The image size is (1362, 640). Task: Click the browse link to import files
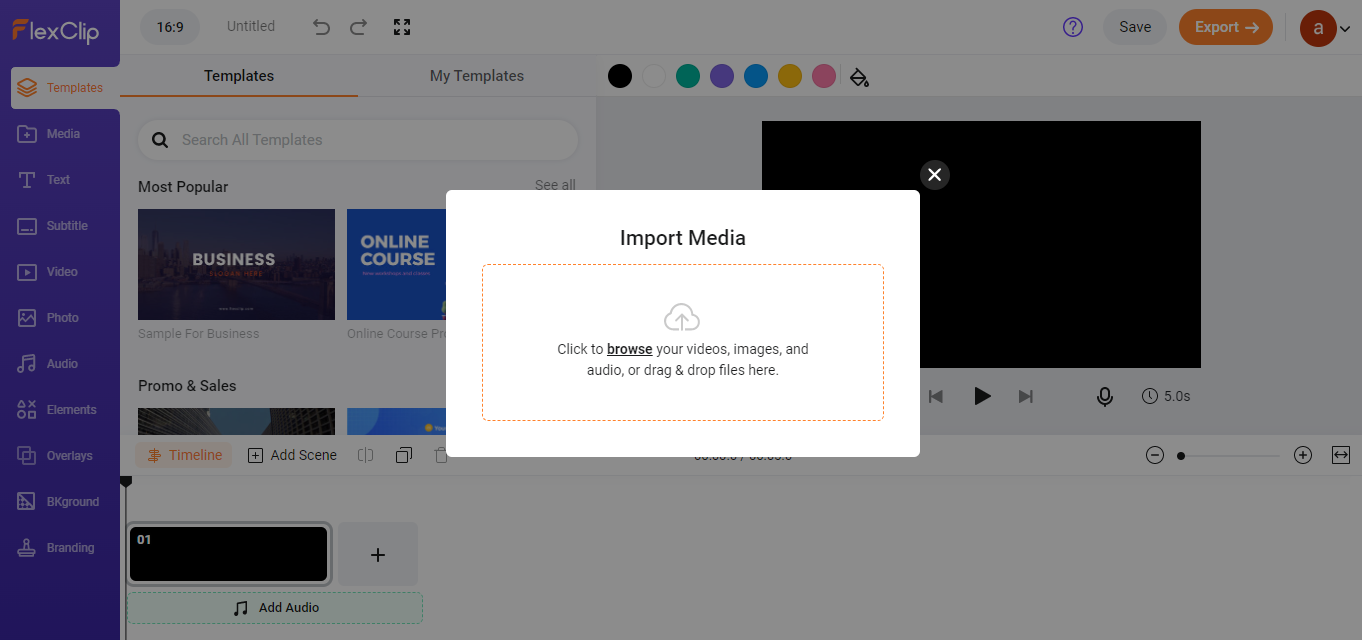[x=629, y=349]
